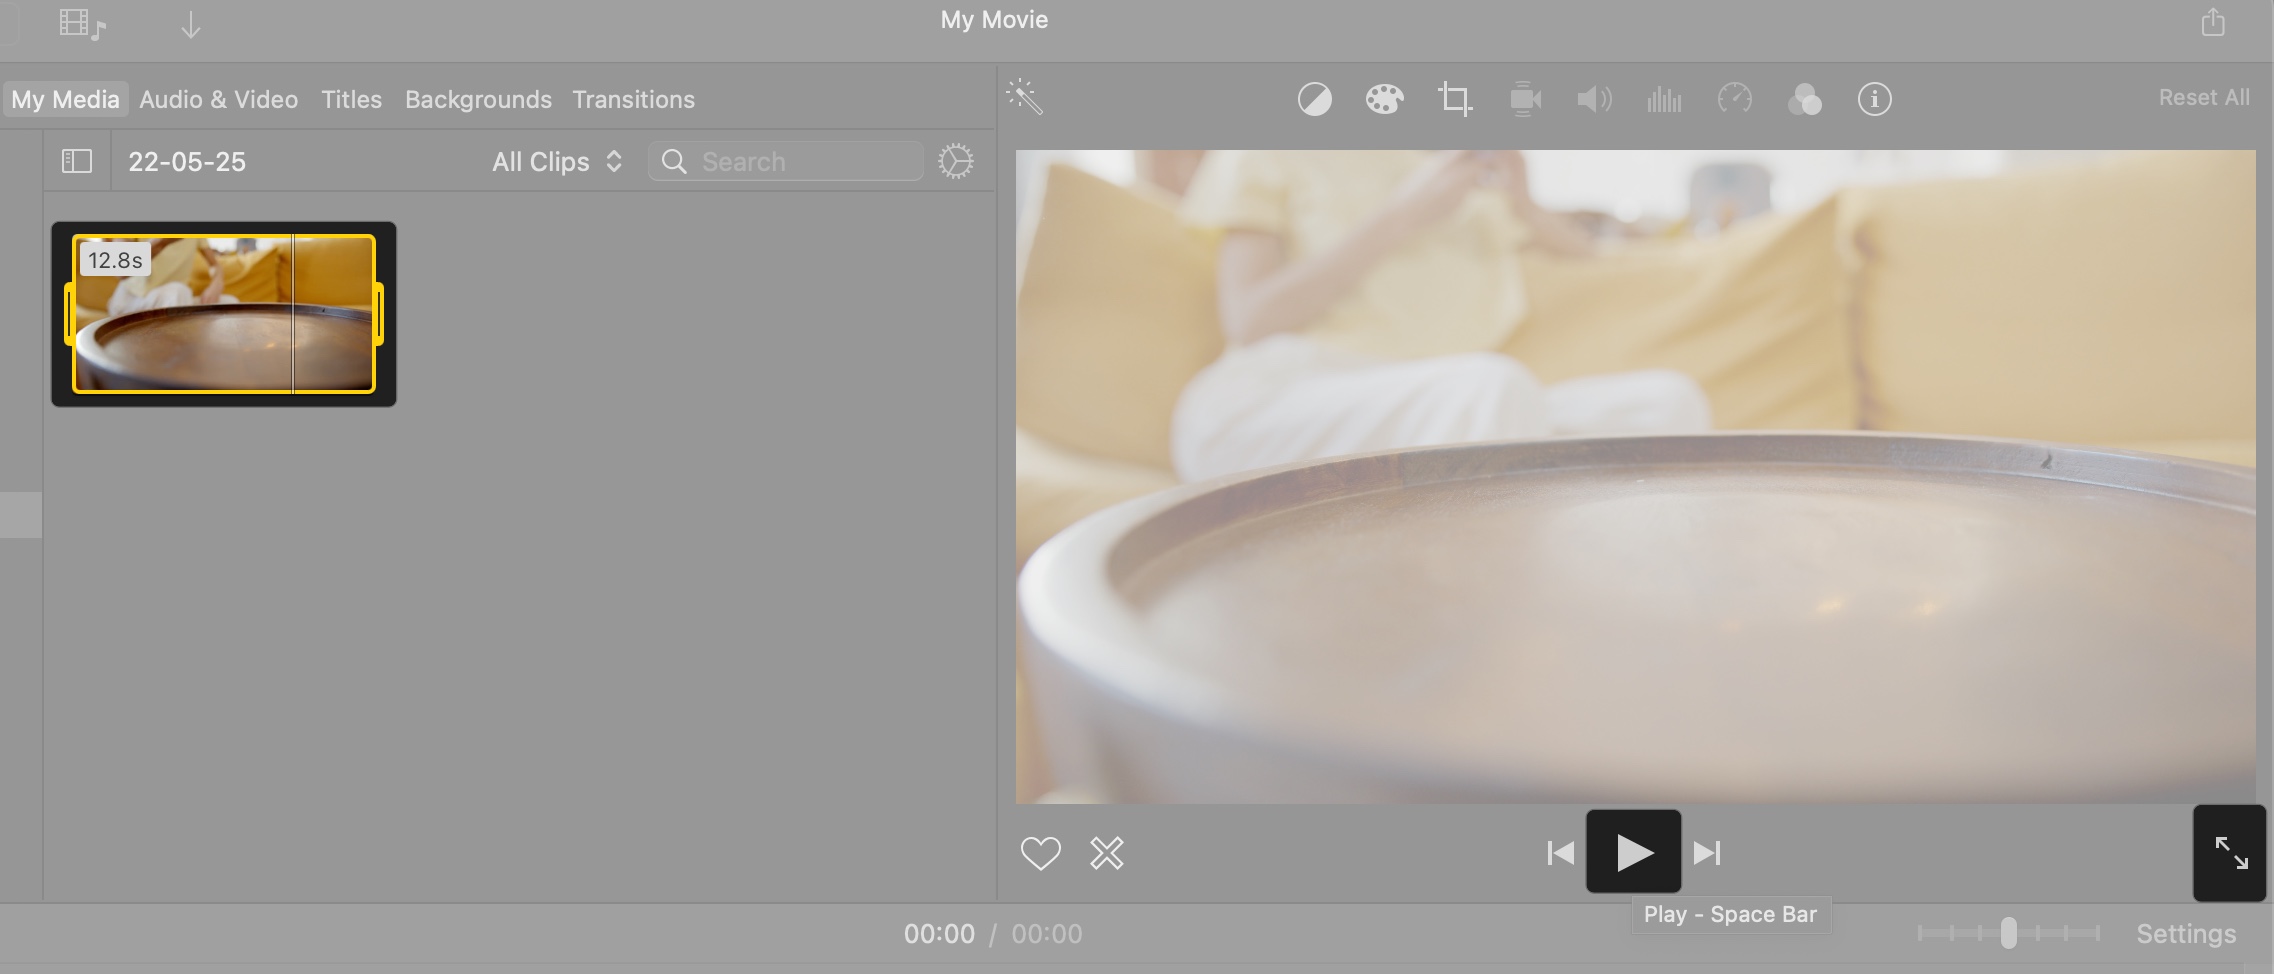Toggle the sidebar panel visibility
2274x974 pixels.
(x=75, y=160)
